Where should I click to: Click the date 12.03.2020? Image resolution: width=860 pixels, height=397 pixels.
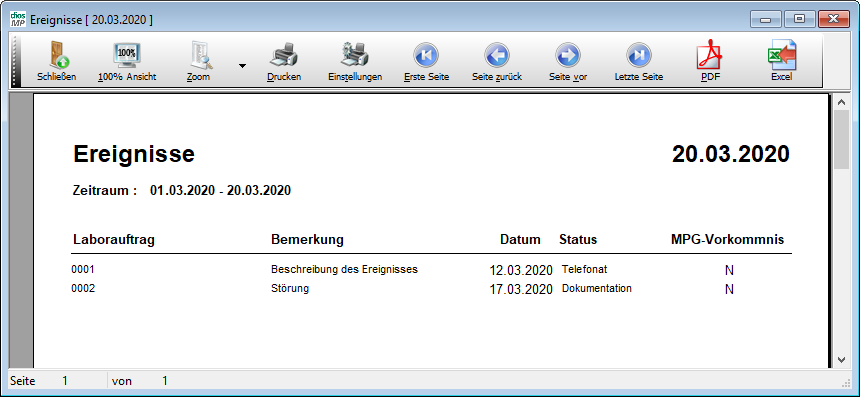[x=521, y=270]
